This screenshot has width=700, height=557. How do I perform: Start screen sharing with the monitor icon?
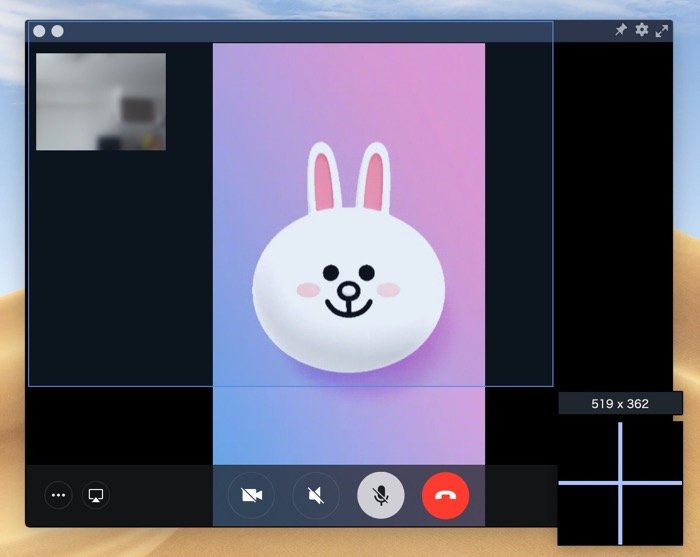click(96, 495)
